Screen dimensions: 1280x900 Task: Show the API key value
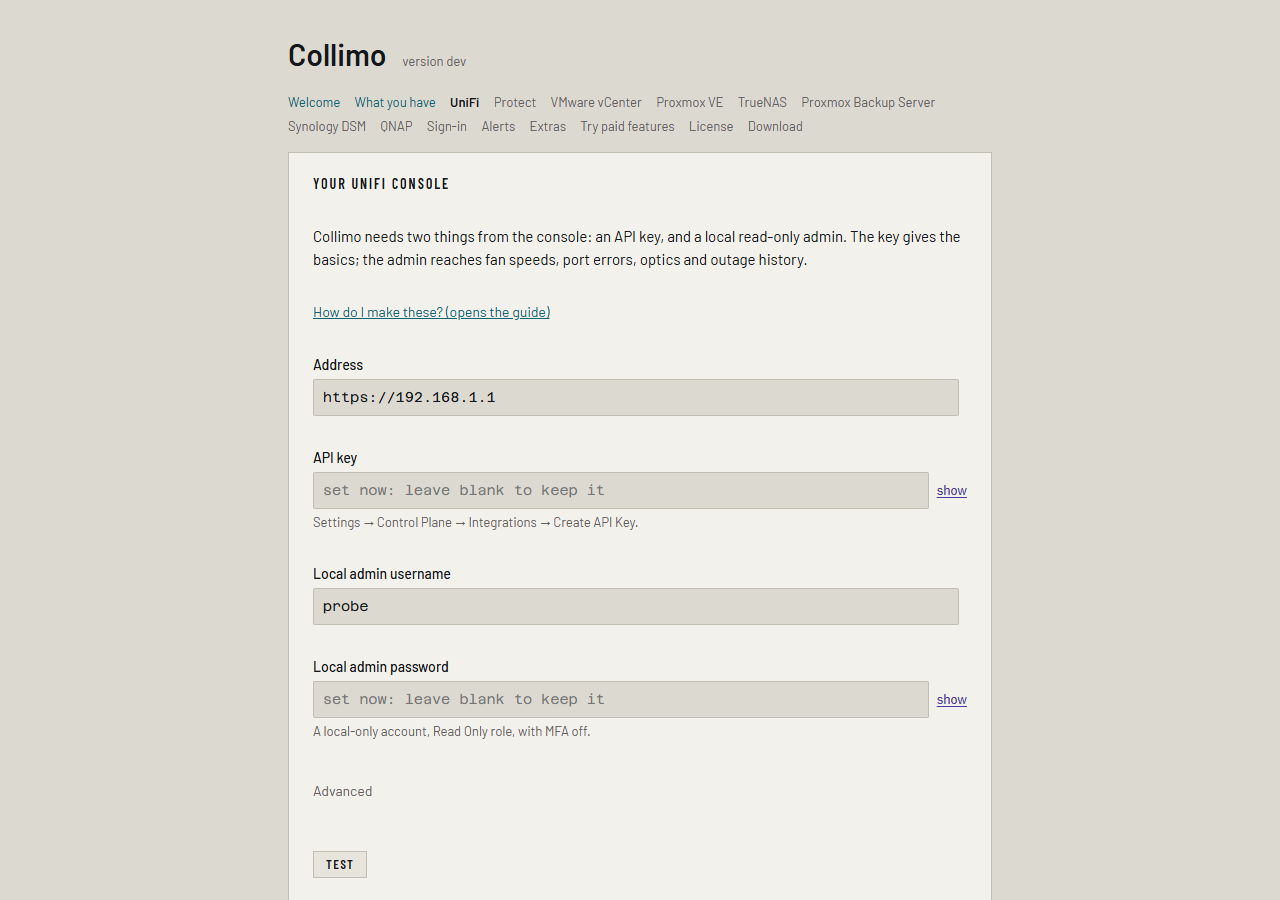(952, 490)
